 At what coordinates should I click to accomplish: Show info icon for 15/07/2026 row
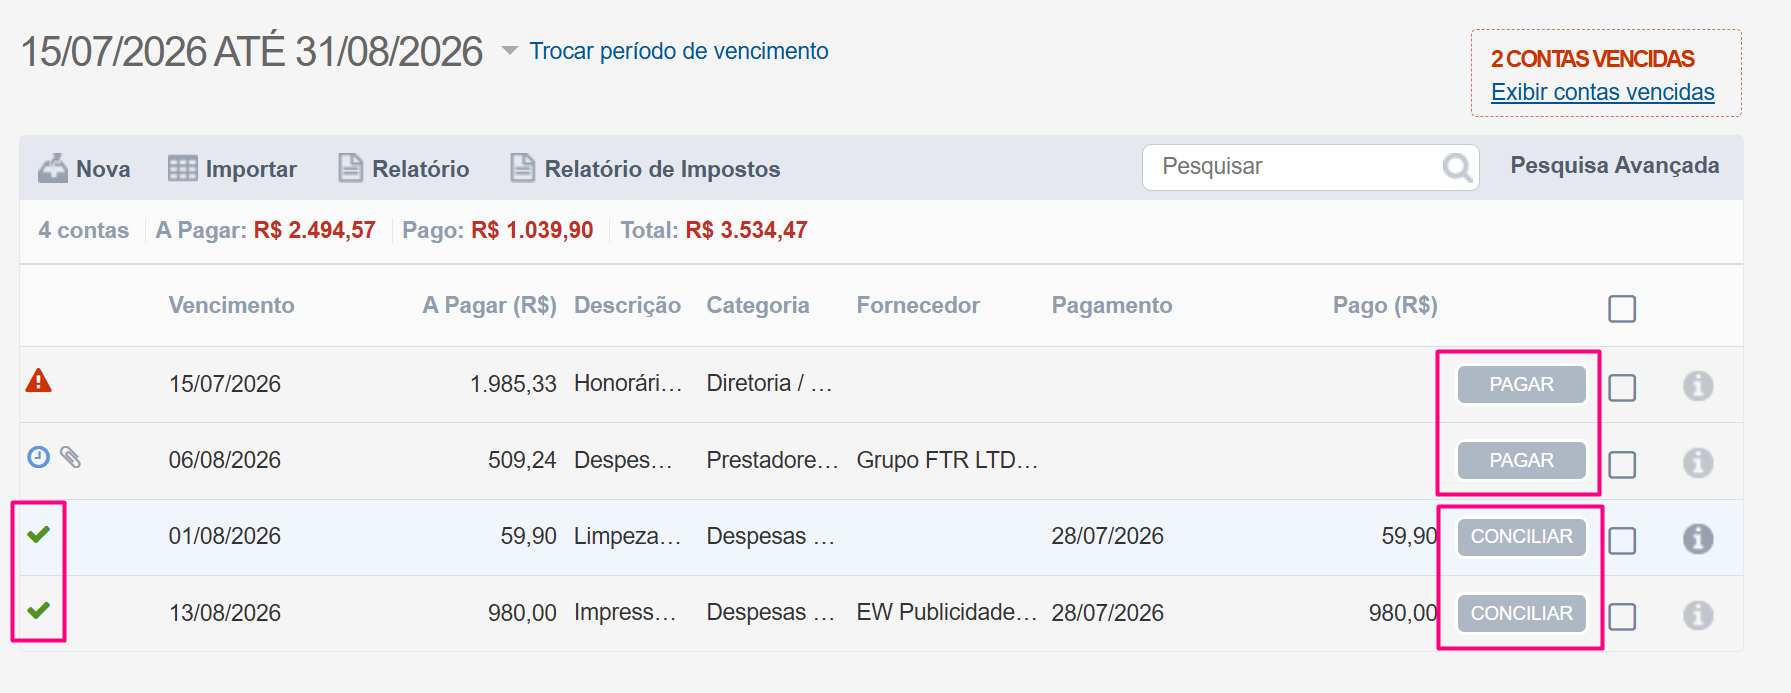1698,385
